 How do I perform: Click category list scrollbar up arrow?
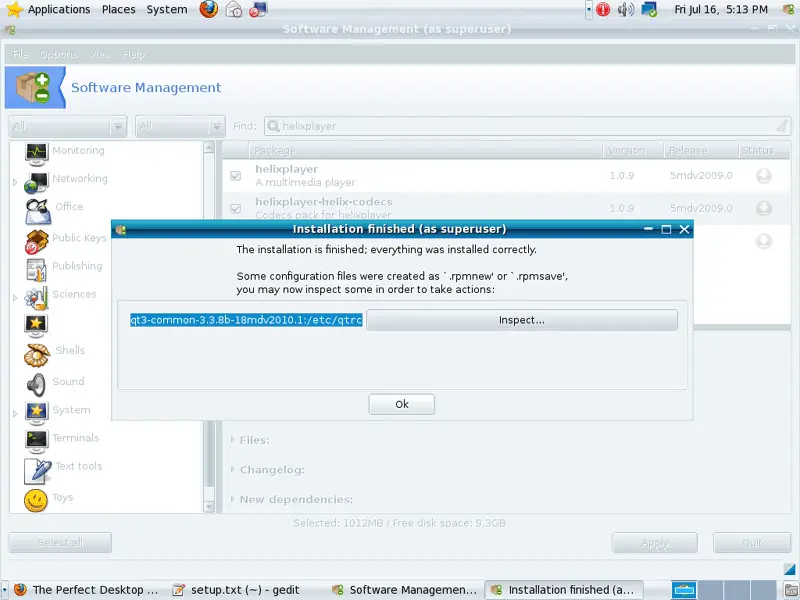coord(209,147)
